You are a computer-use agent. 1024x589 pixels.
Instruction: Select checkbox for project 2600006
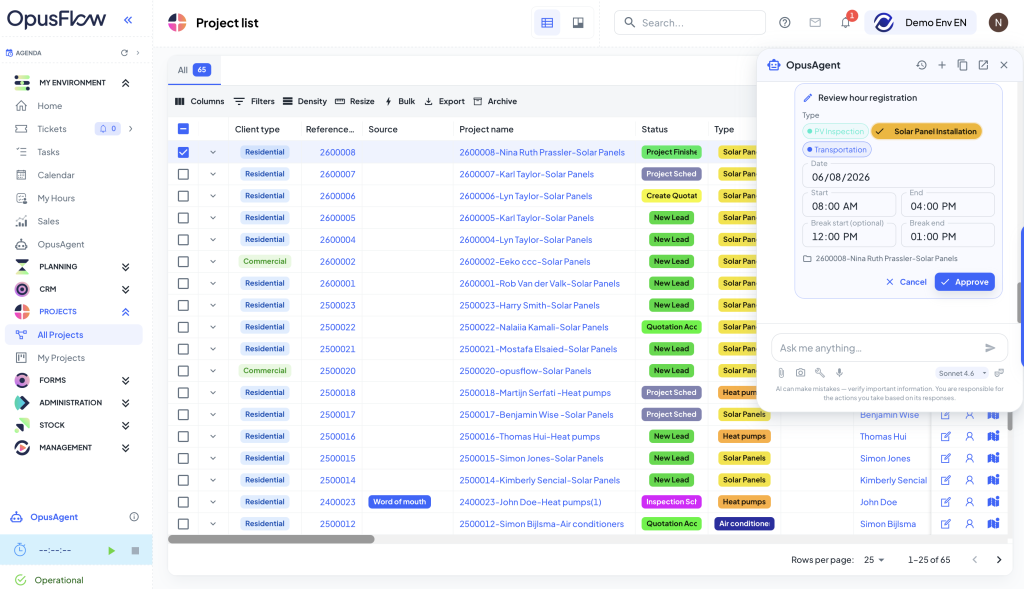point(184,196)
